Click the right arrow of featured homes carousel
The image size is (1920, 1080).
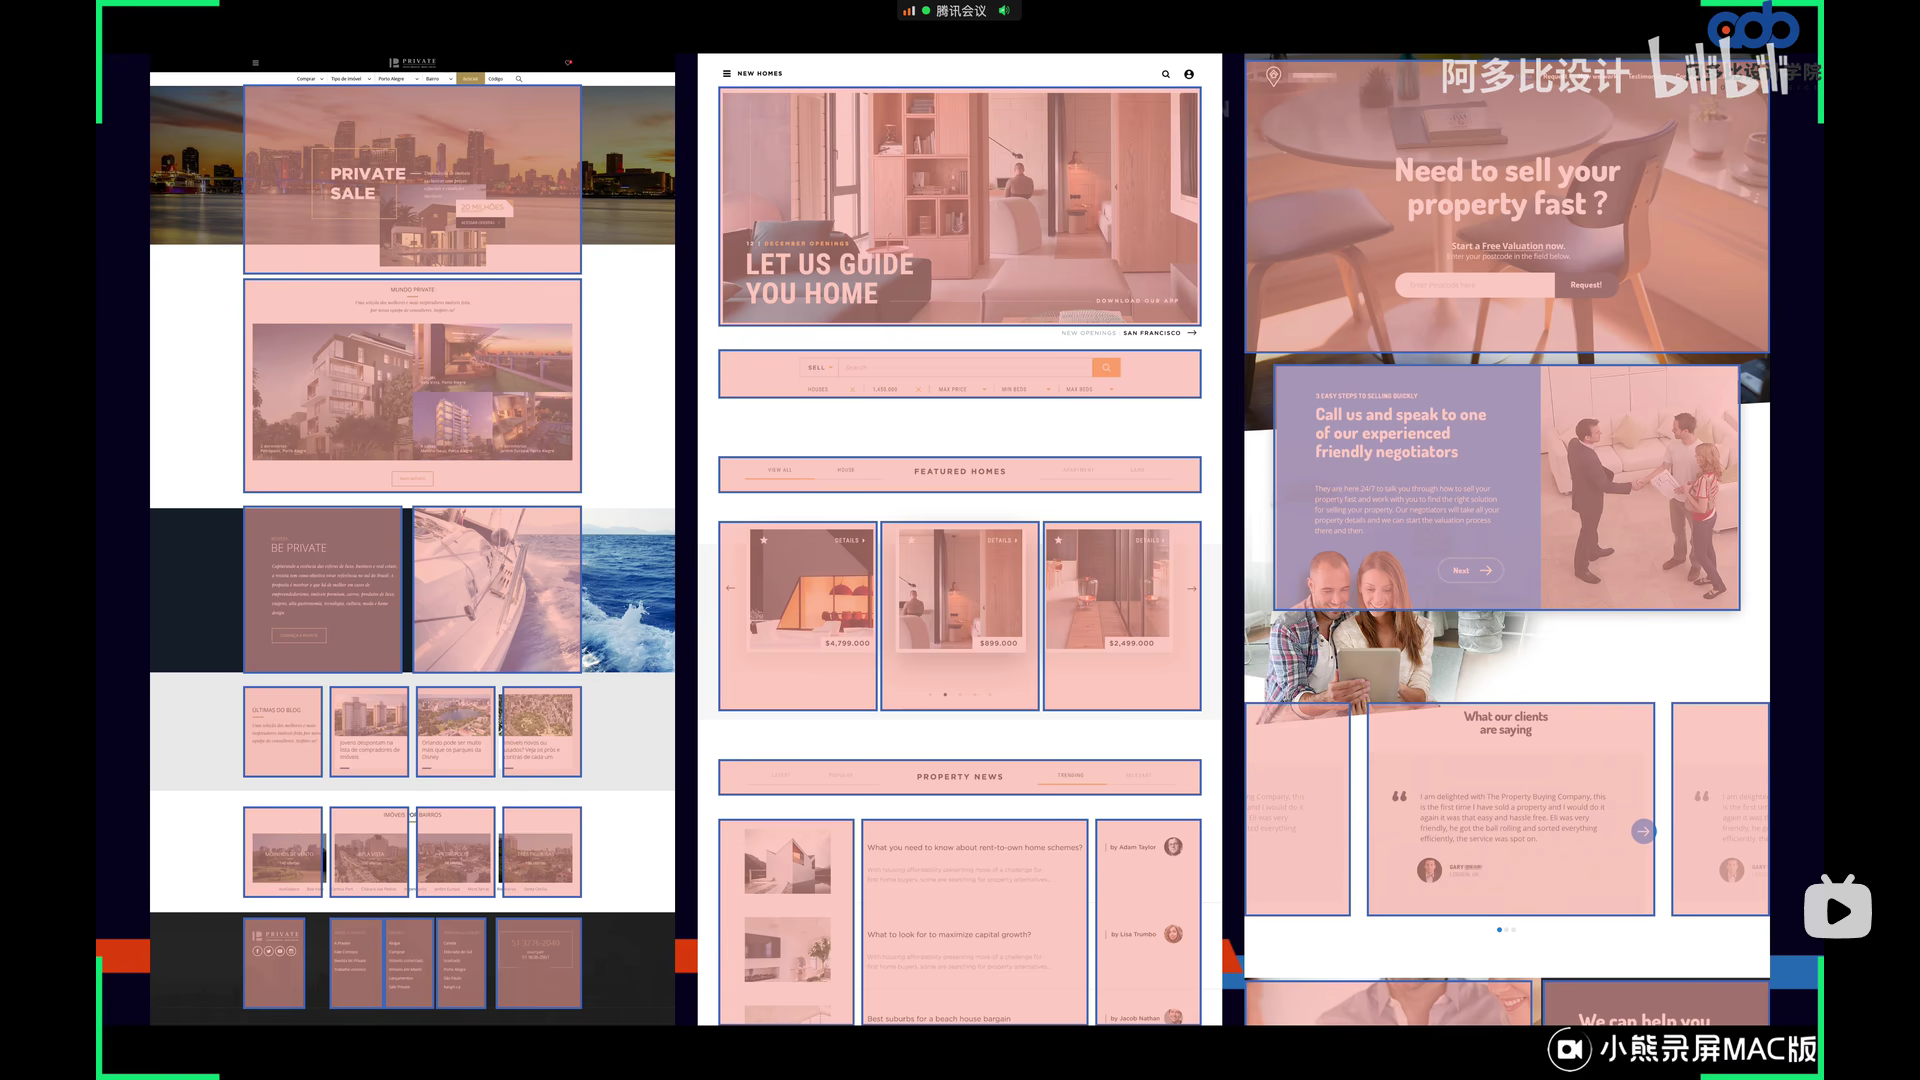click(x=1192, y=589)
